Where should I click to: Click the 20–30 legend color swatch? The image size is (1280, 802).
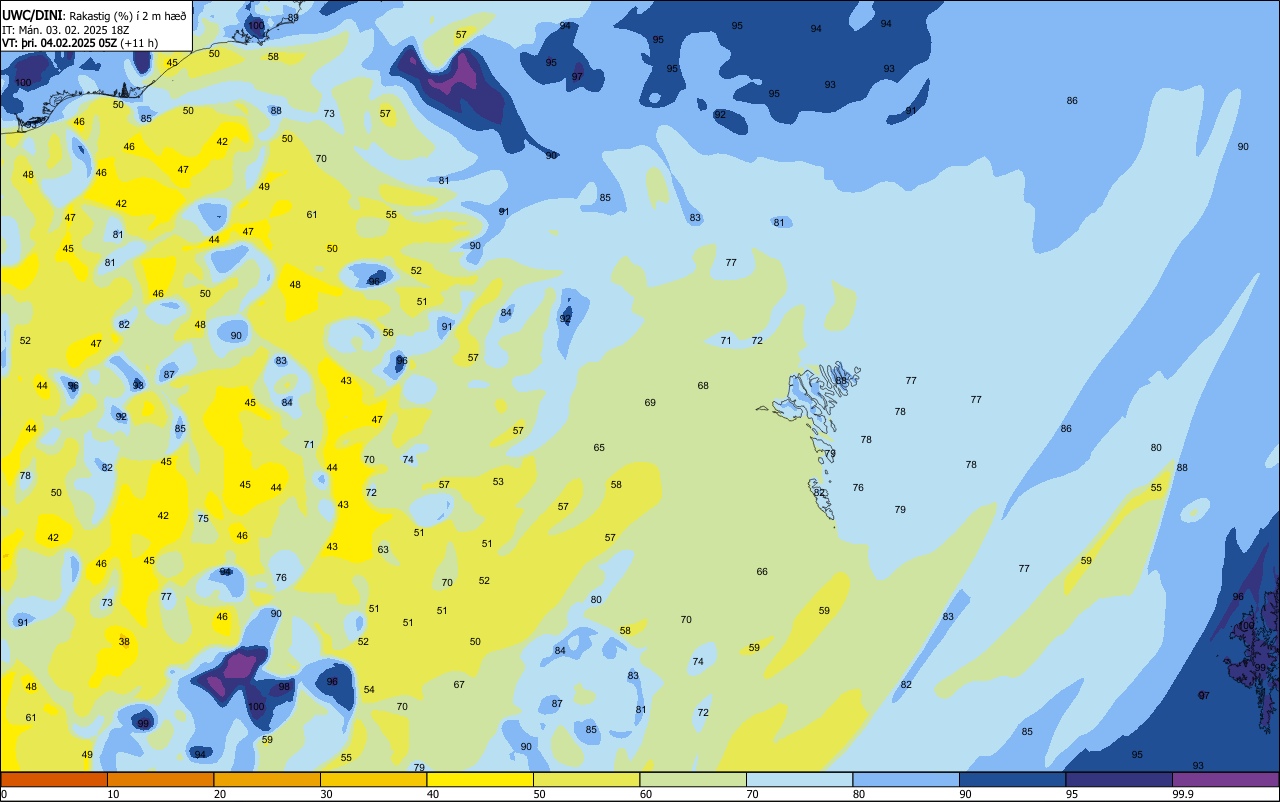(x=267, y=779)
